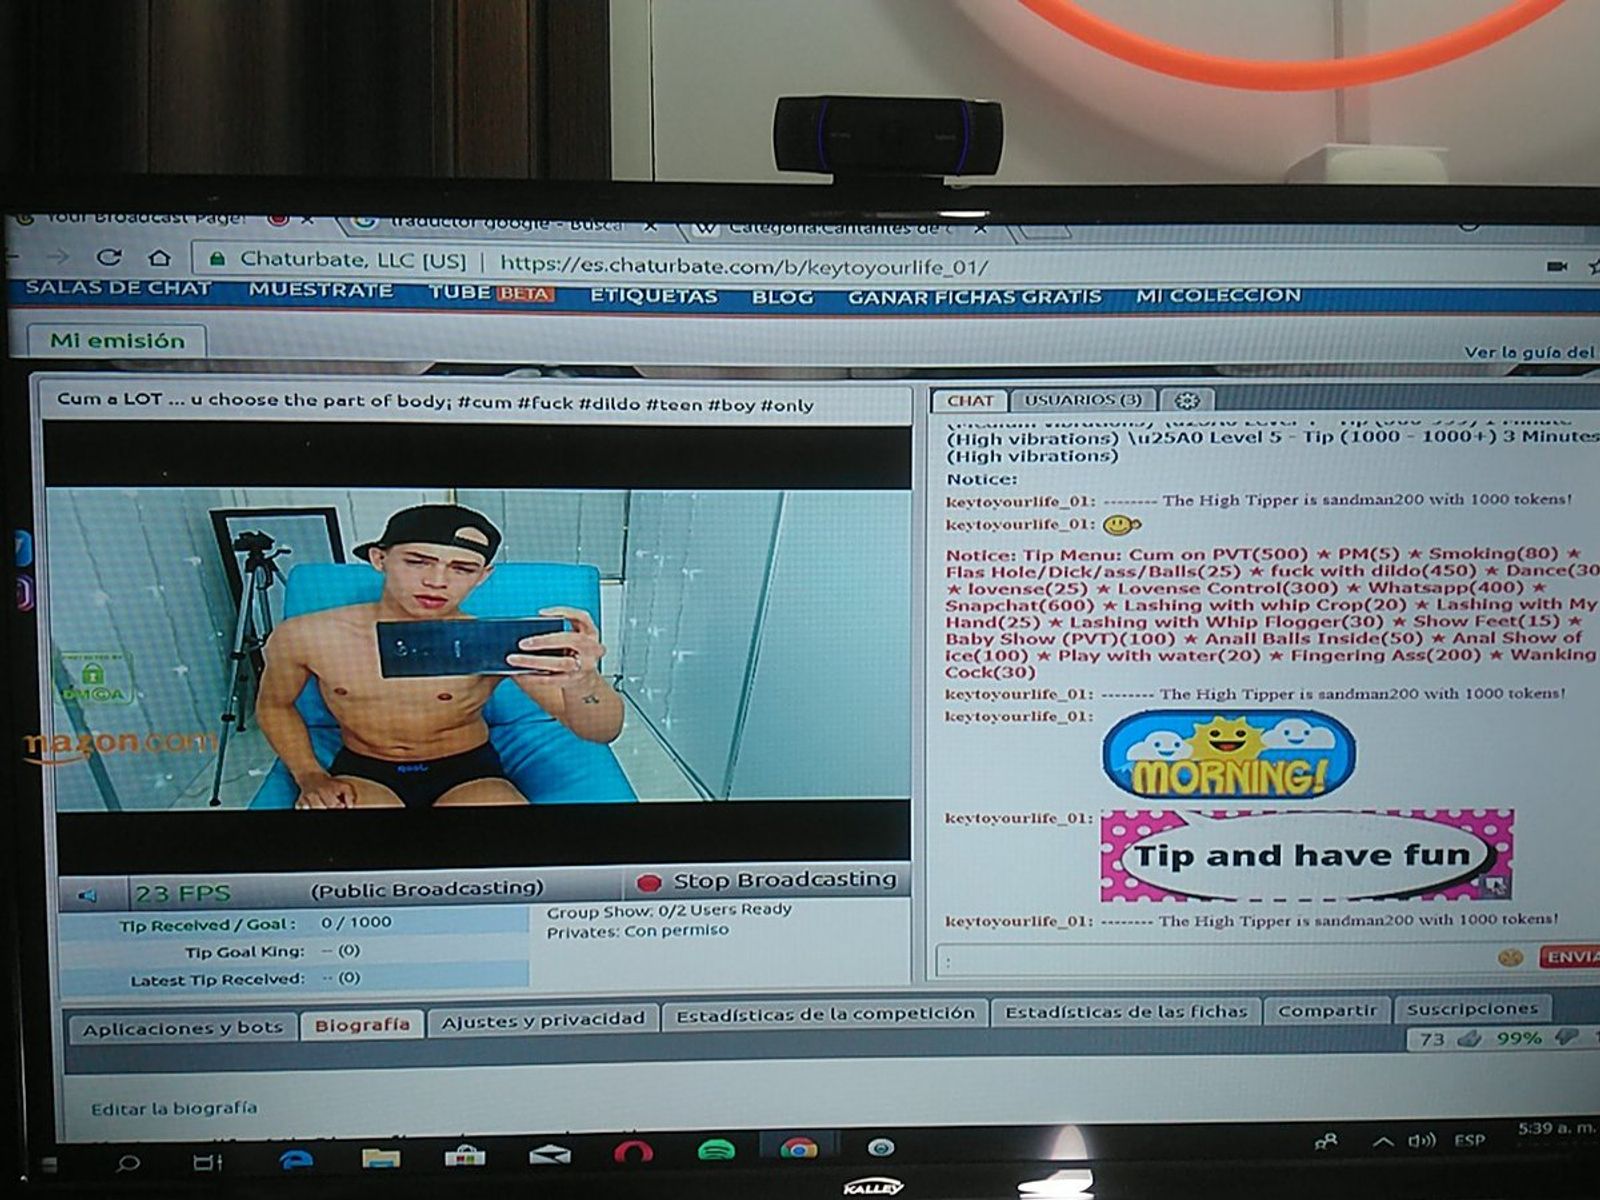Click the thumbs up rating icon
Image resolution: width=1600 pixels, height=1200 pixels.
click(x=1469, y=1039)
